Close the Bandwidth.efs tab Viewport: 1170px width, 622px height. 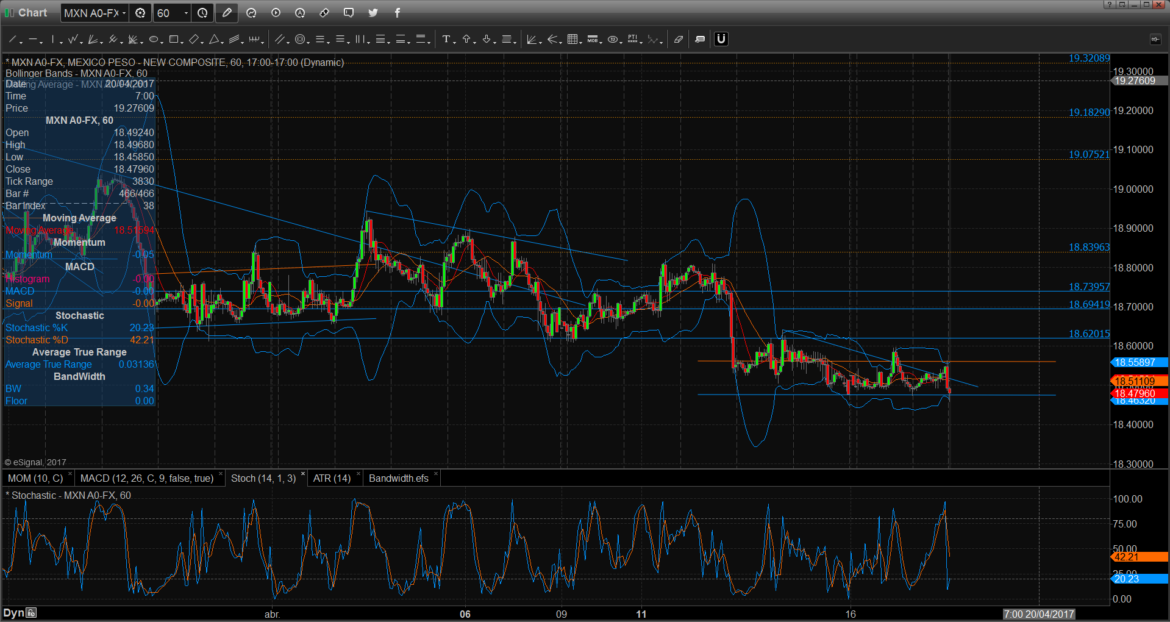tap(437, 475)
